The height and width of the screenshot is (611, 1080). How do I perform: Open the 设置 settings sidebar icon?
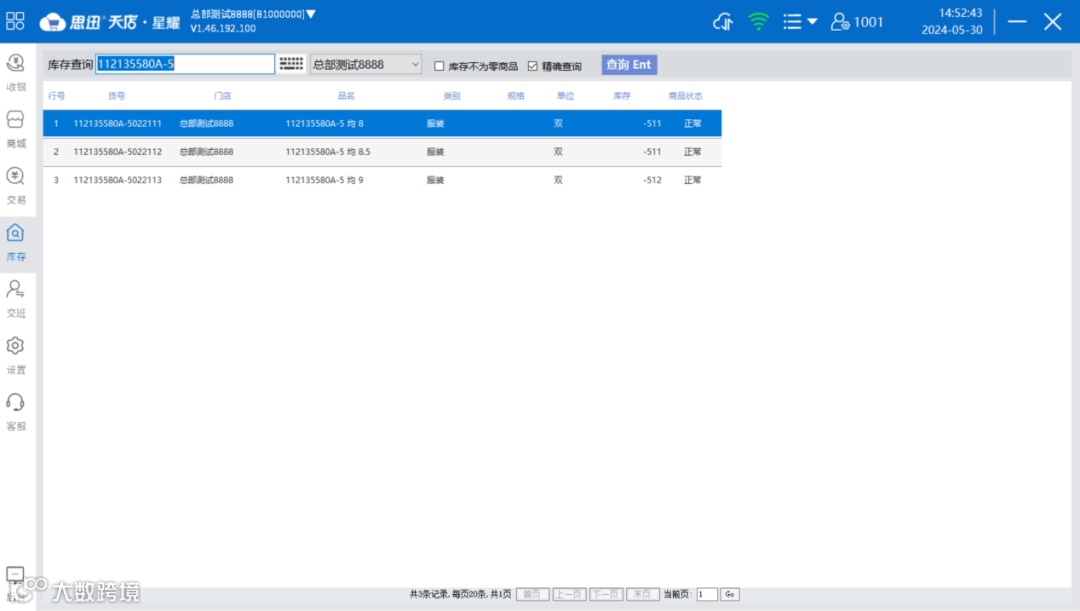pyautogui.click(x=16, y=355)
